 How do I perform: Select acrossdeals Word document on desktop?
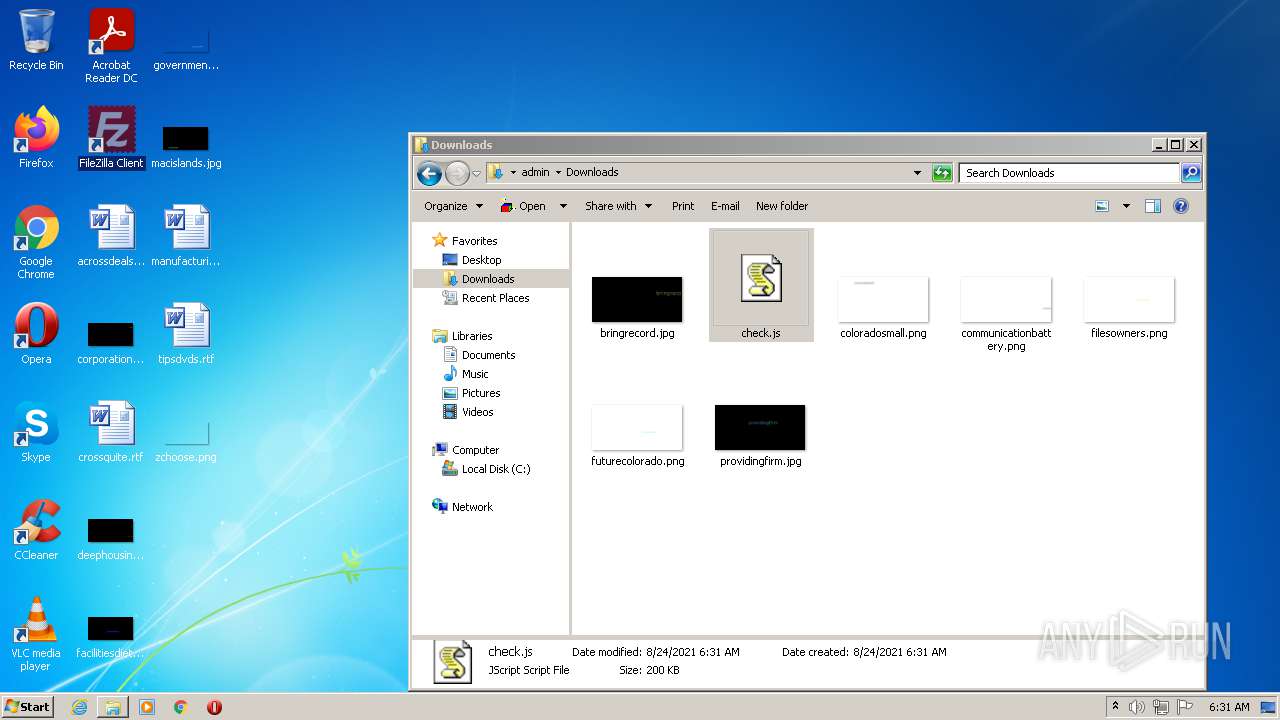tap(111, 235)
